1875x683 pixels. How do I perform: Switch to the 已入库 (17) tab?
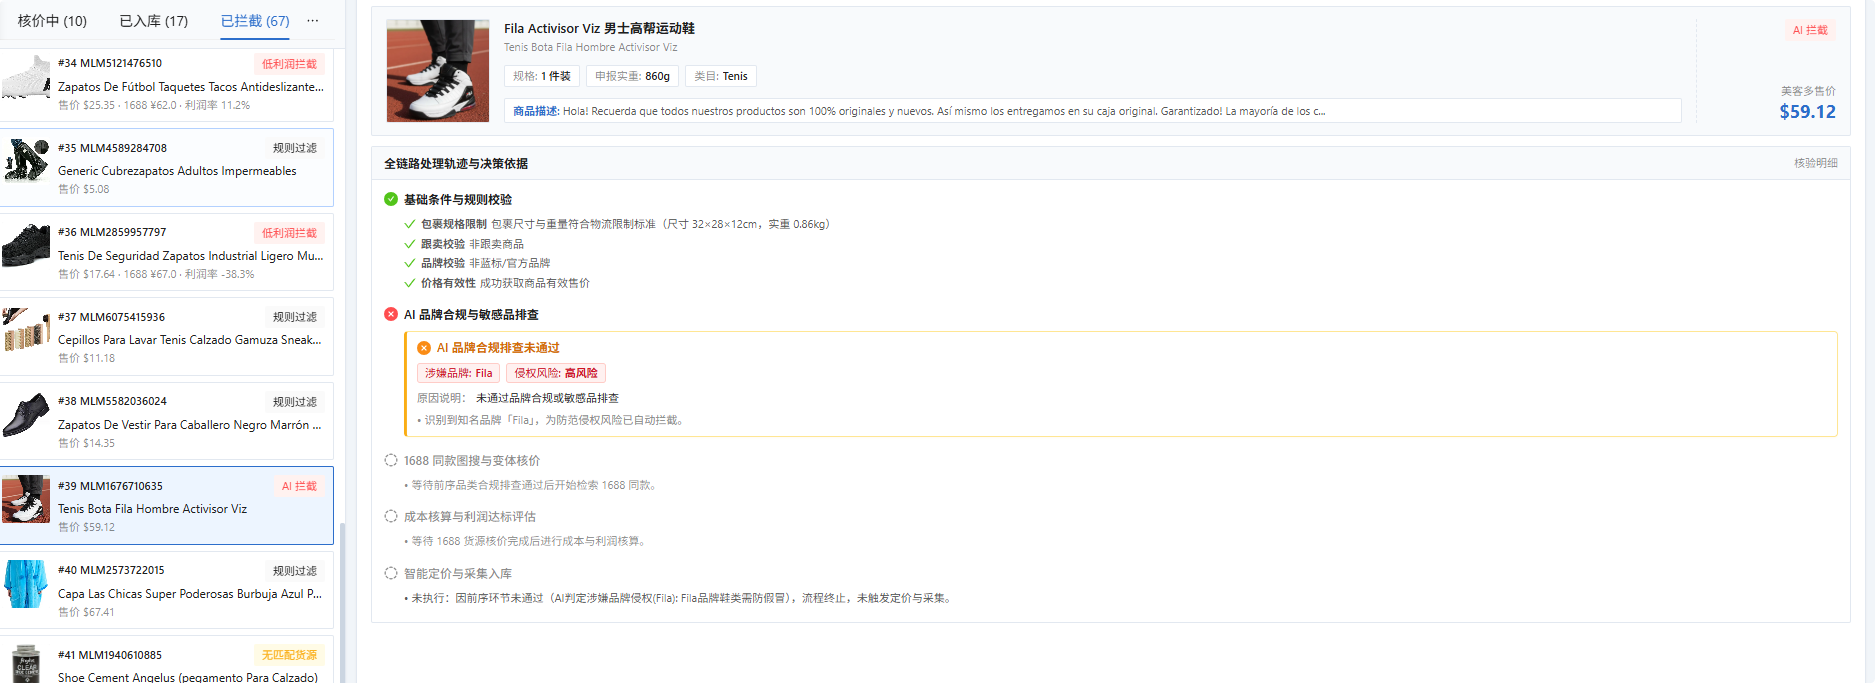point(154,21)
